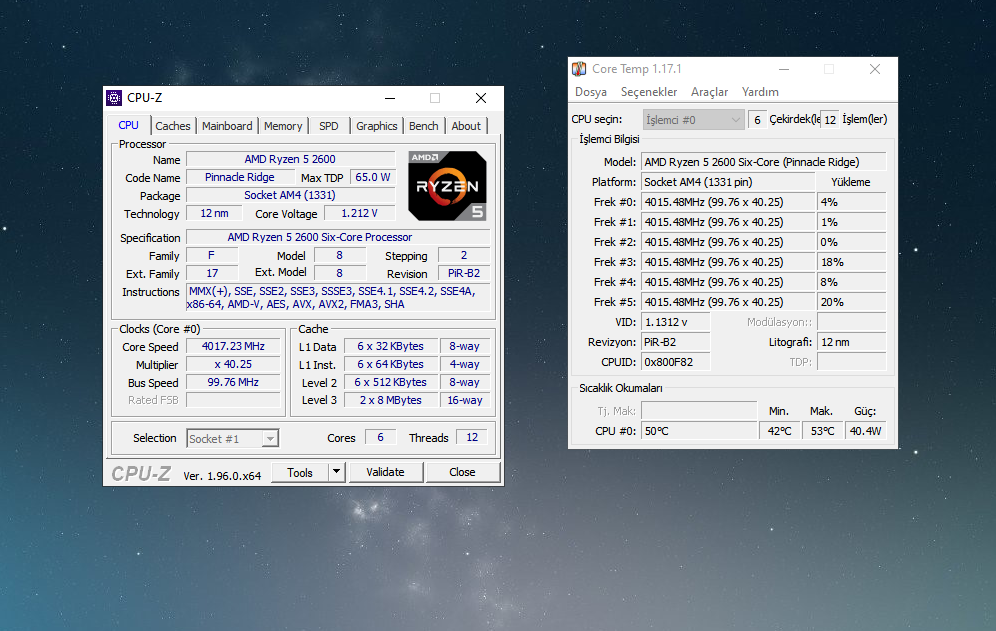This screenshot has height=631, width=996.
Task: Close the Core Temp window with X
Action: (x=875, y=69)
